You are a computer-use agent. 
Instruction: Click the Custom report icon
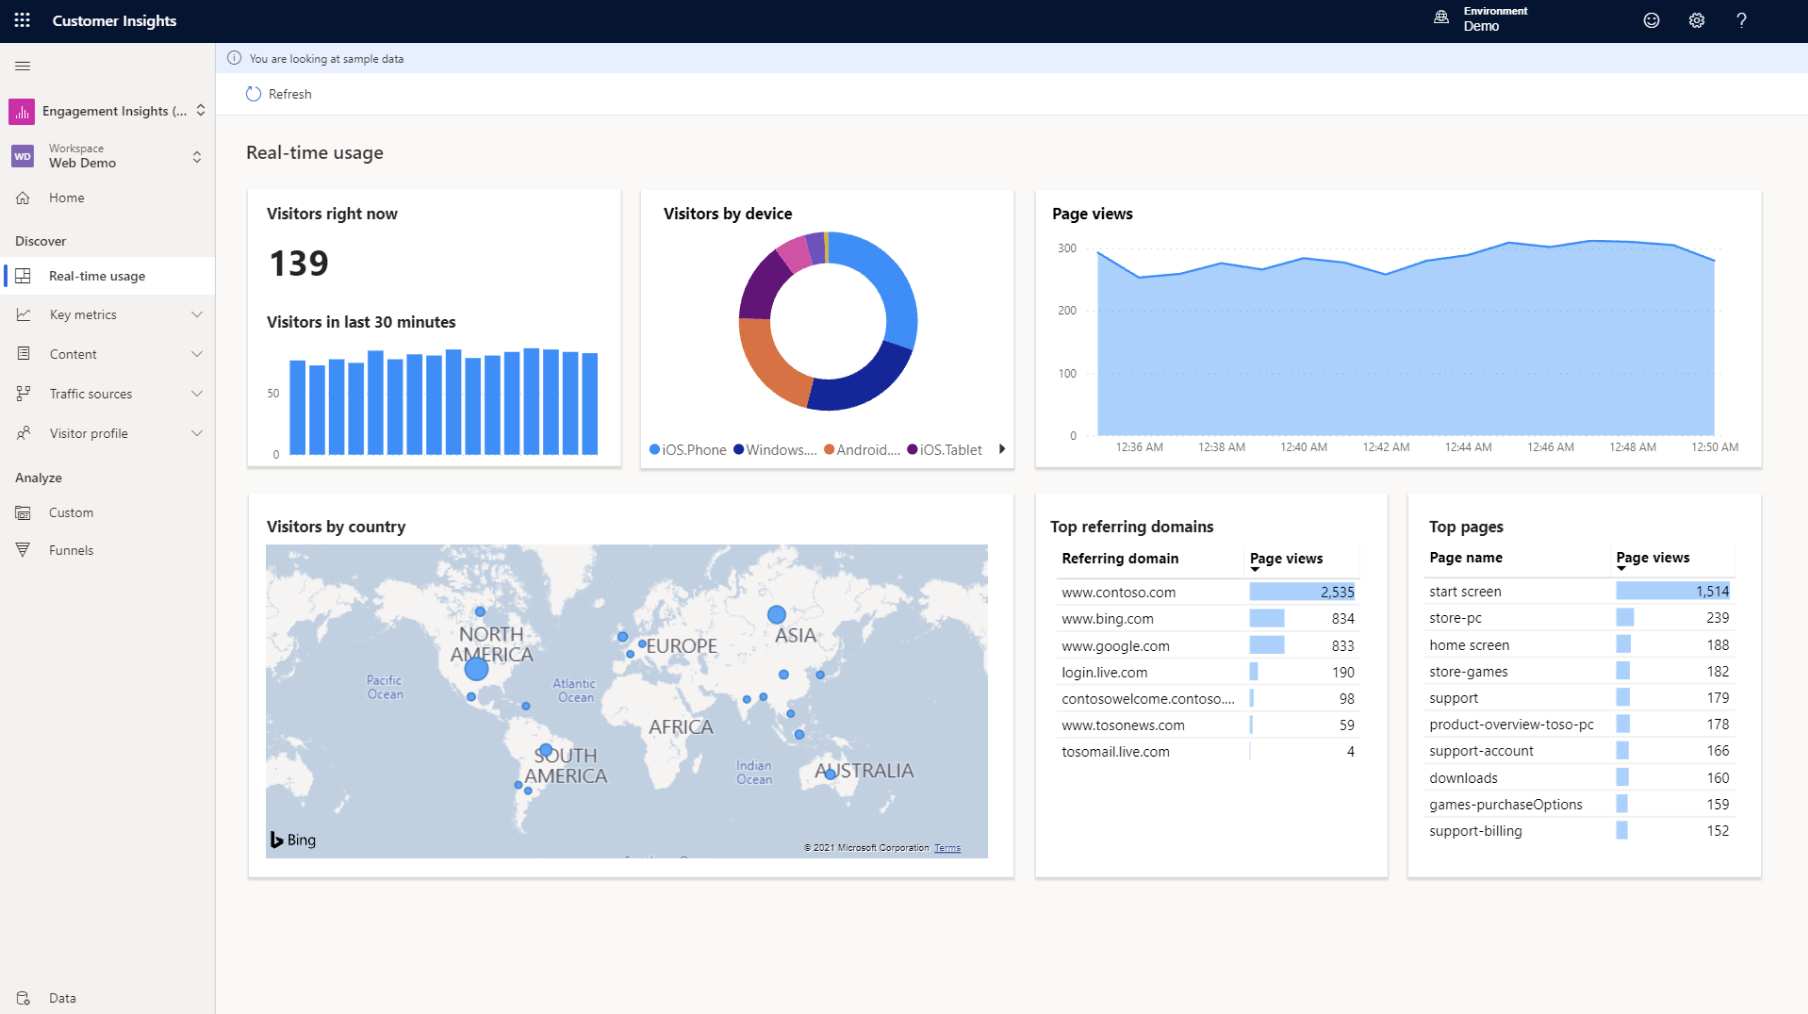click(x=23, y=513)
